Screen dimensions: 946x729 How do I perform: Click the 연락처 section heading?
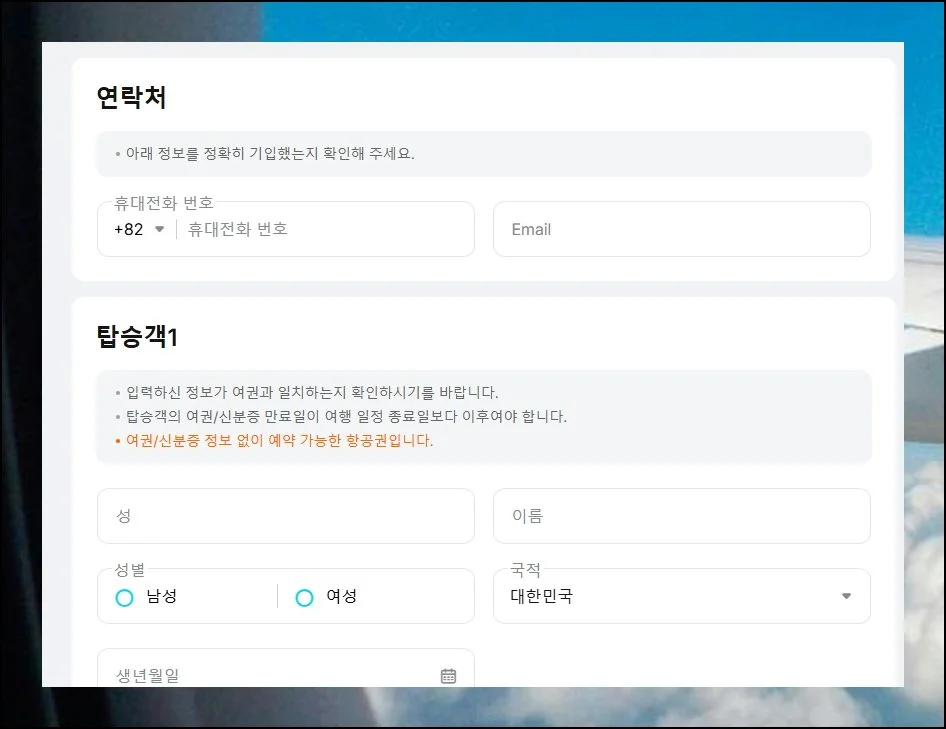[131, 98]
